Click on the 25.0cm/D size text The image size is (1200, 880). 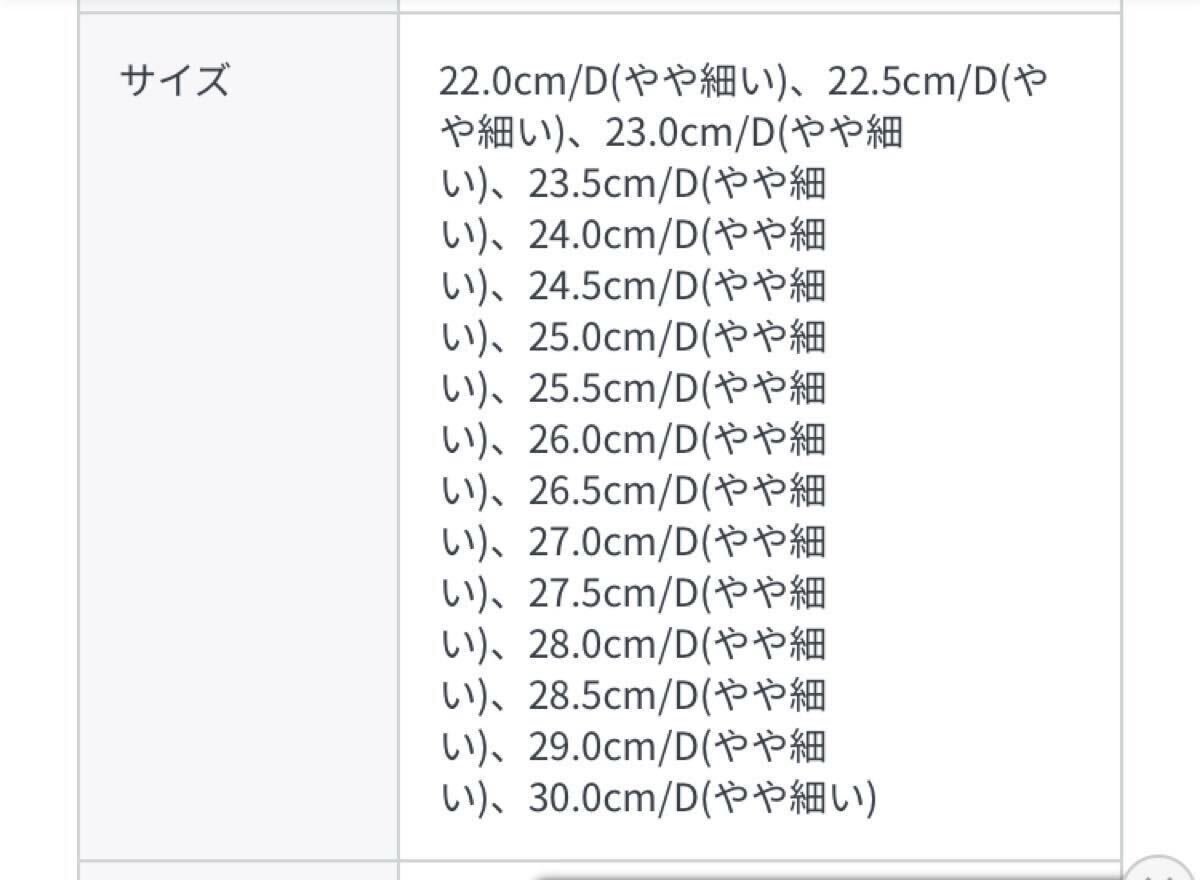tap(612, 338)
